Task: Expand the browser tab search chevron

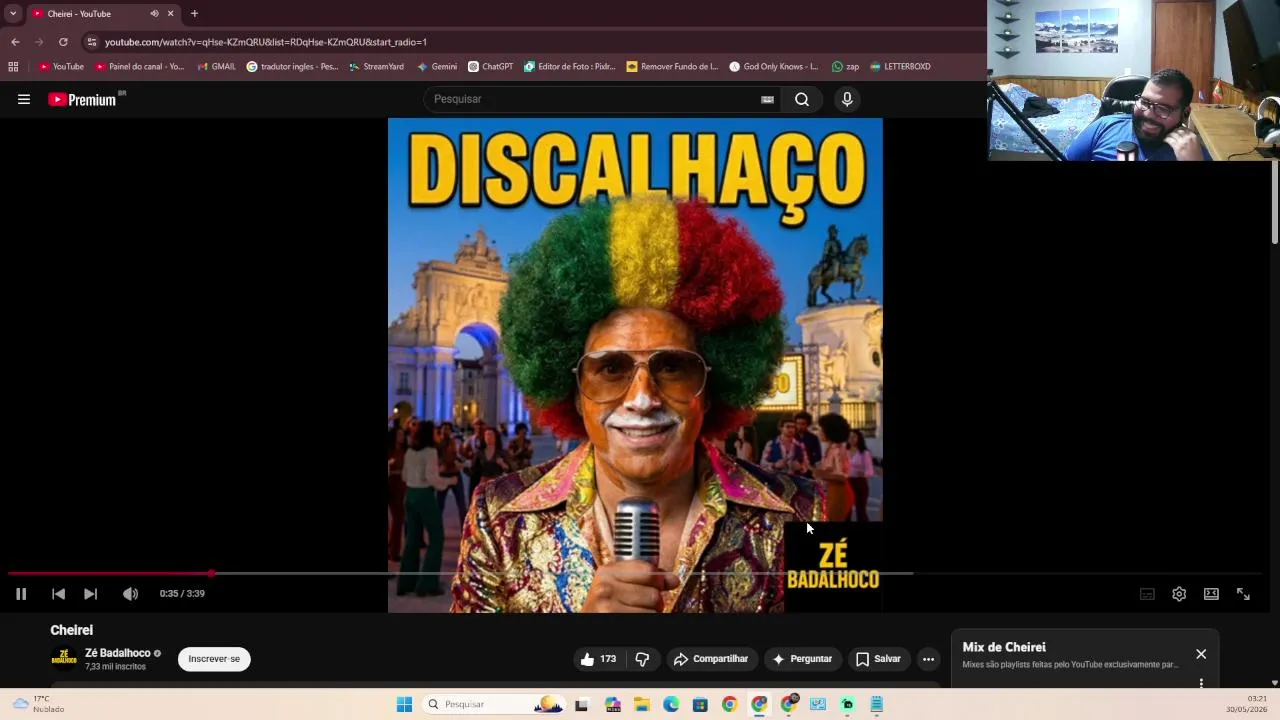Action: pyautogui.click(x=13, y=13)
